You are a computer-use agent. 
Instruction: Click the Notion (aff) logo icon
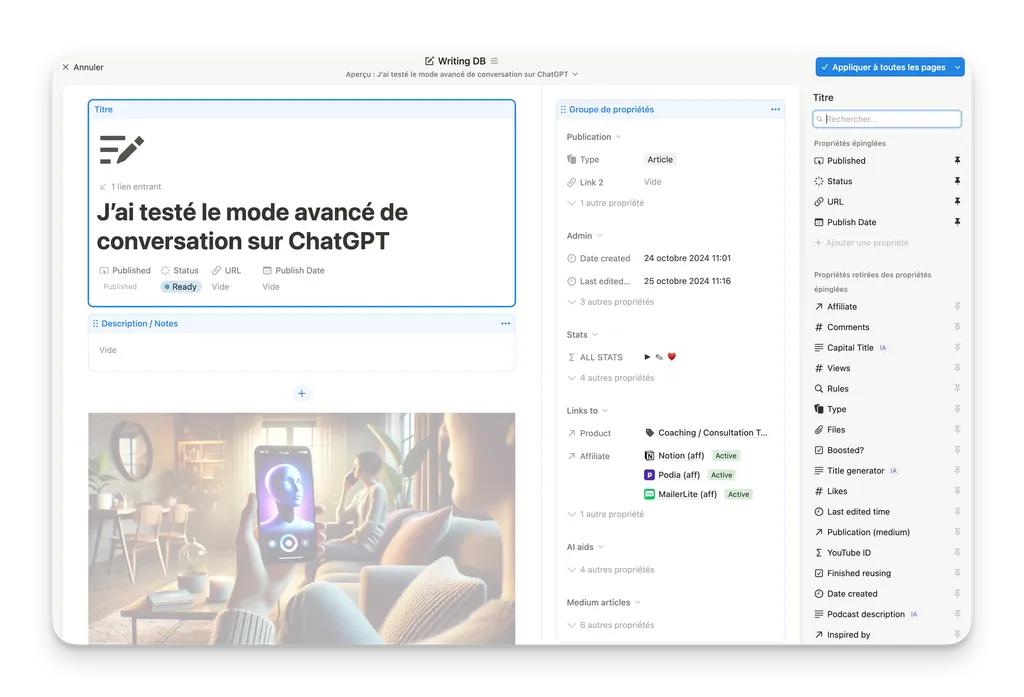pos(649,455)
